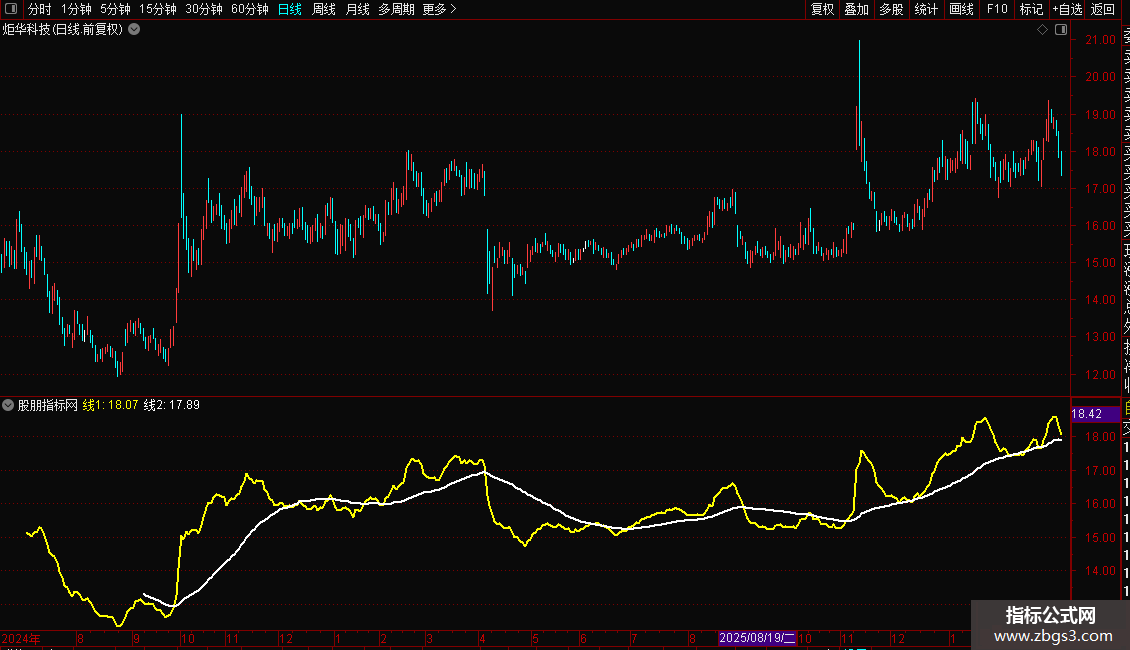
Task: Toggle the left sidebar panel icon
Action: click(11, 9)
